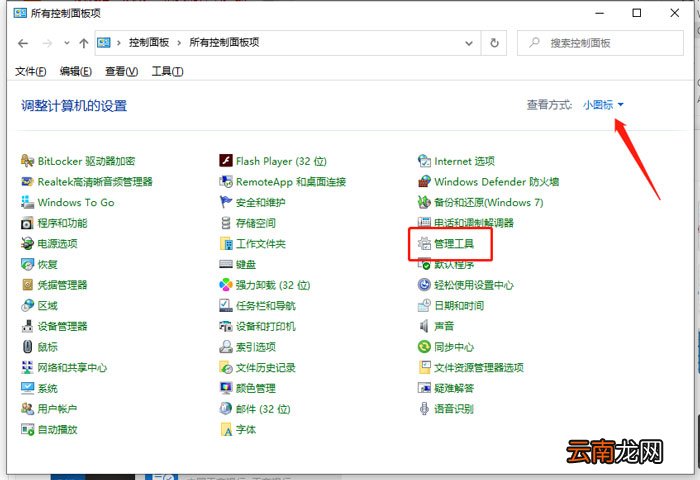Open the 文件历史记录 icon
Screen dimensions: 700x480
[226, 367]
